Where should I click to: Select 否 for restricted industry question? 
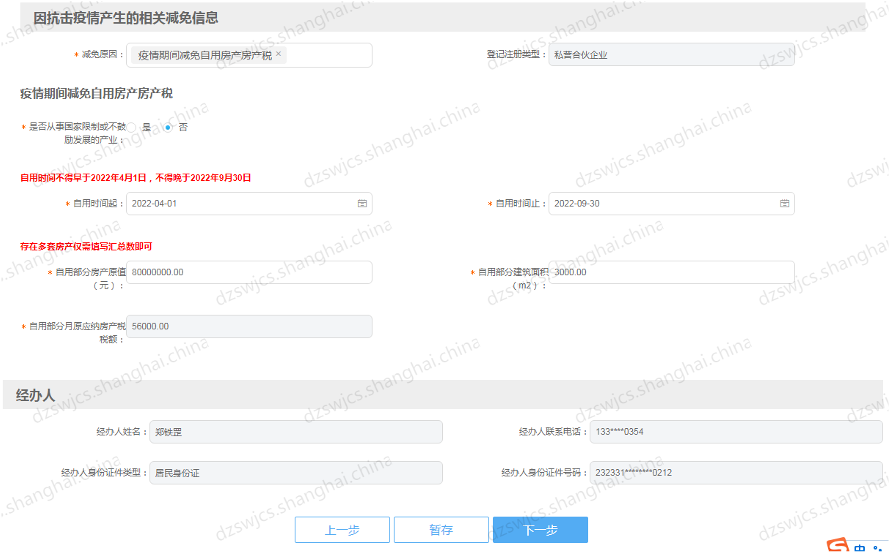pos(167,128)
